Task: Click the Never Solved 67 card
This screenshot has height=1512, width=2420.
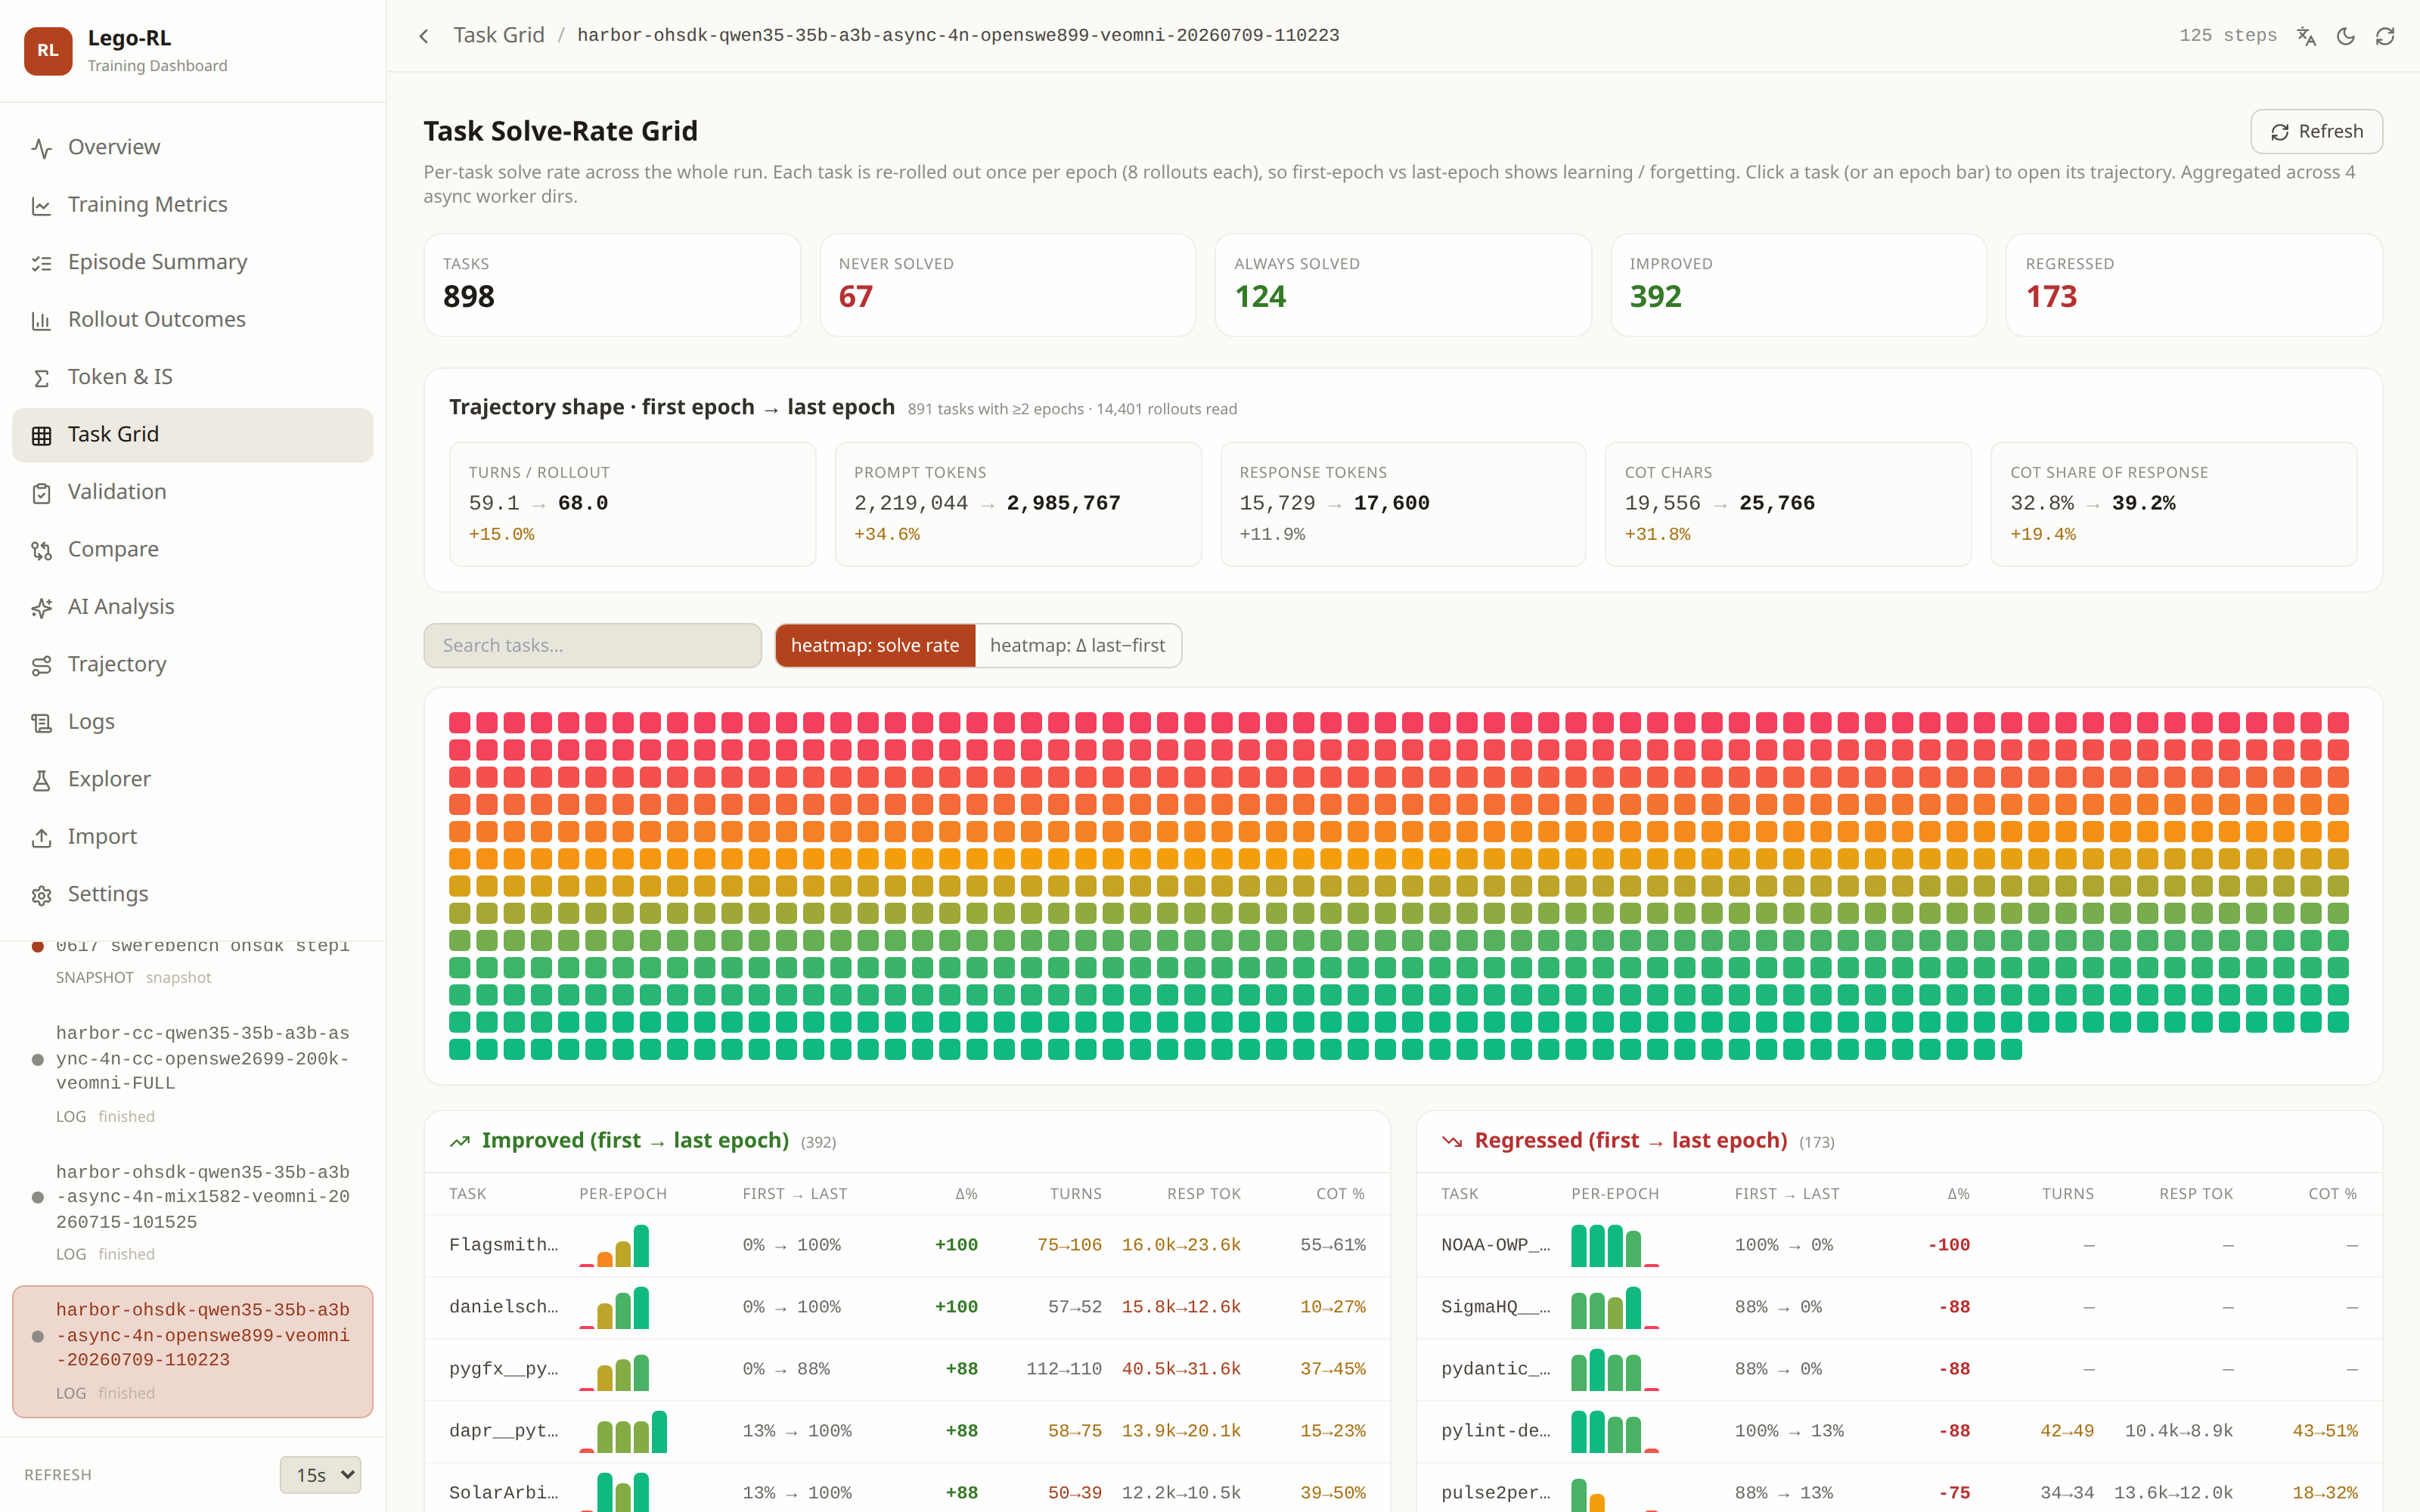Action: [1007, 285]
